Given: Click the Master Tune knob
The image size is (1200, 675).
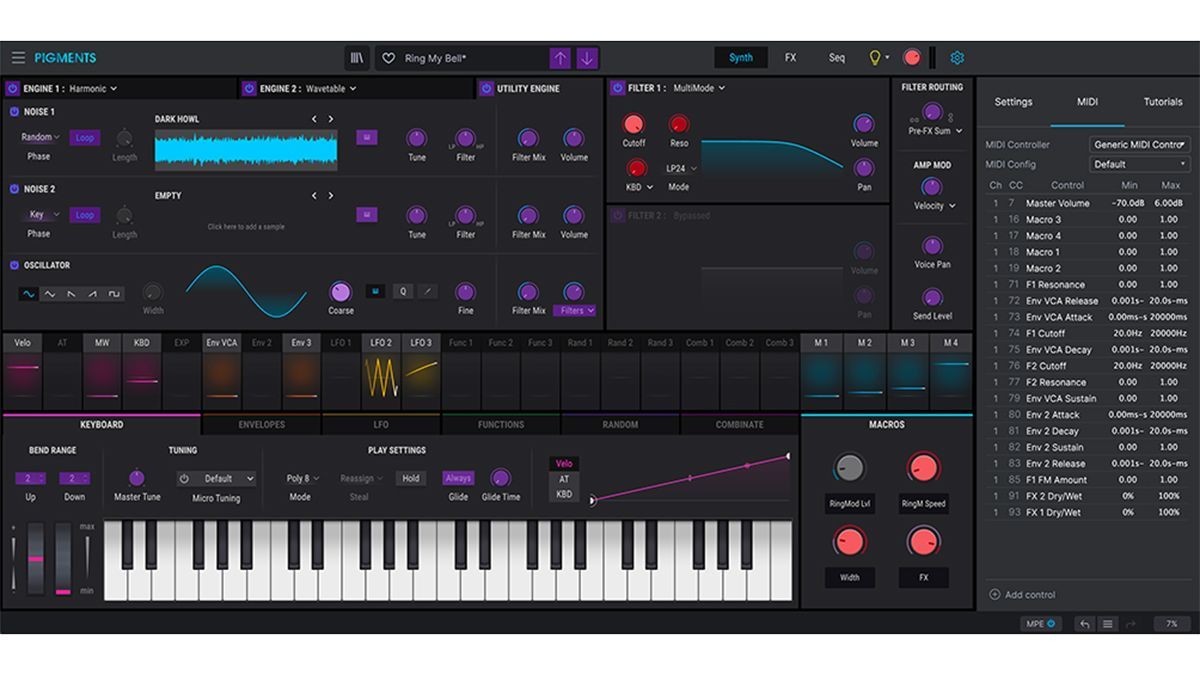Looking at the screenshot, I should [x=137, y=478].
